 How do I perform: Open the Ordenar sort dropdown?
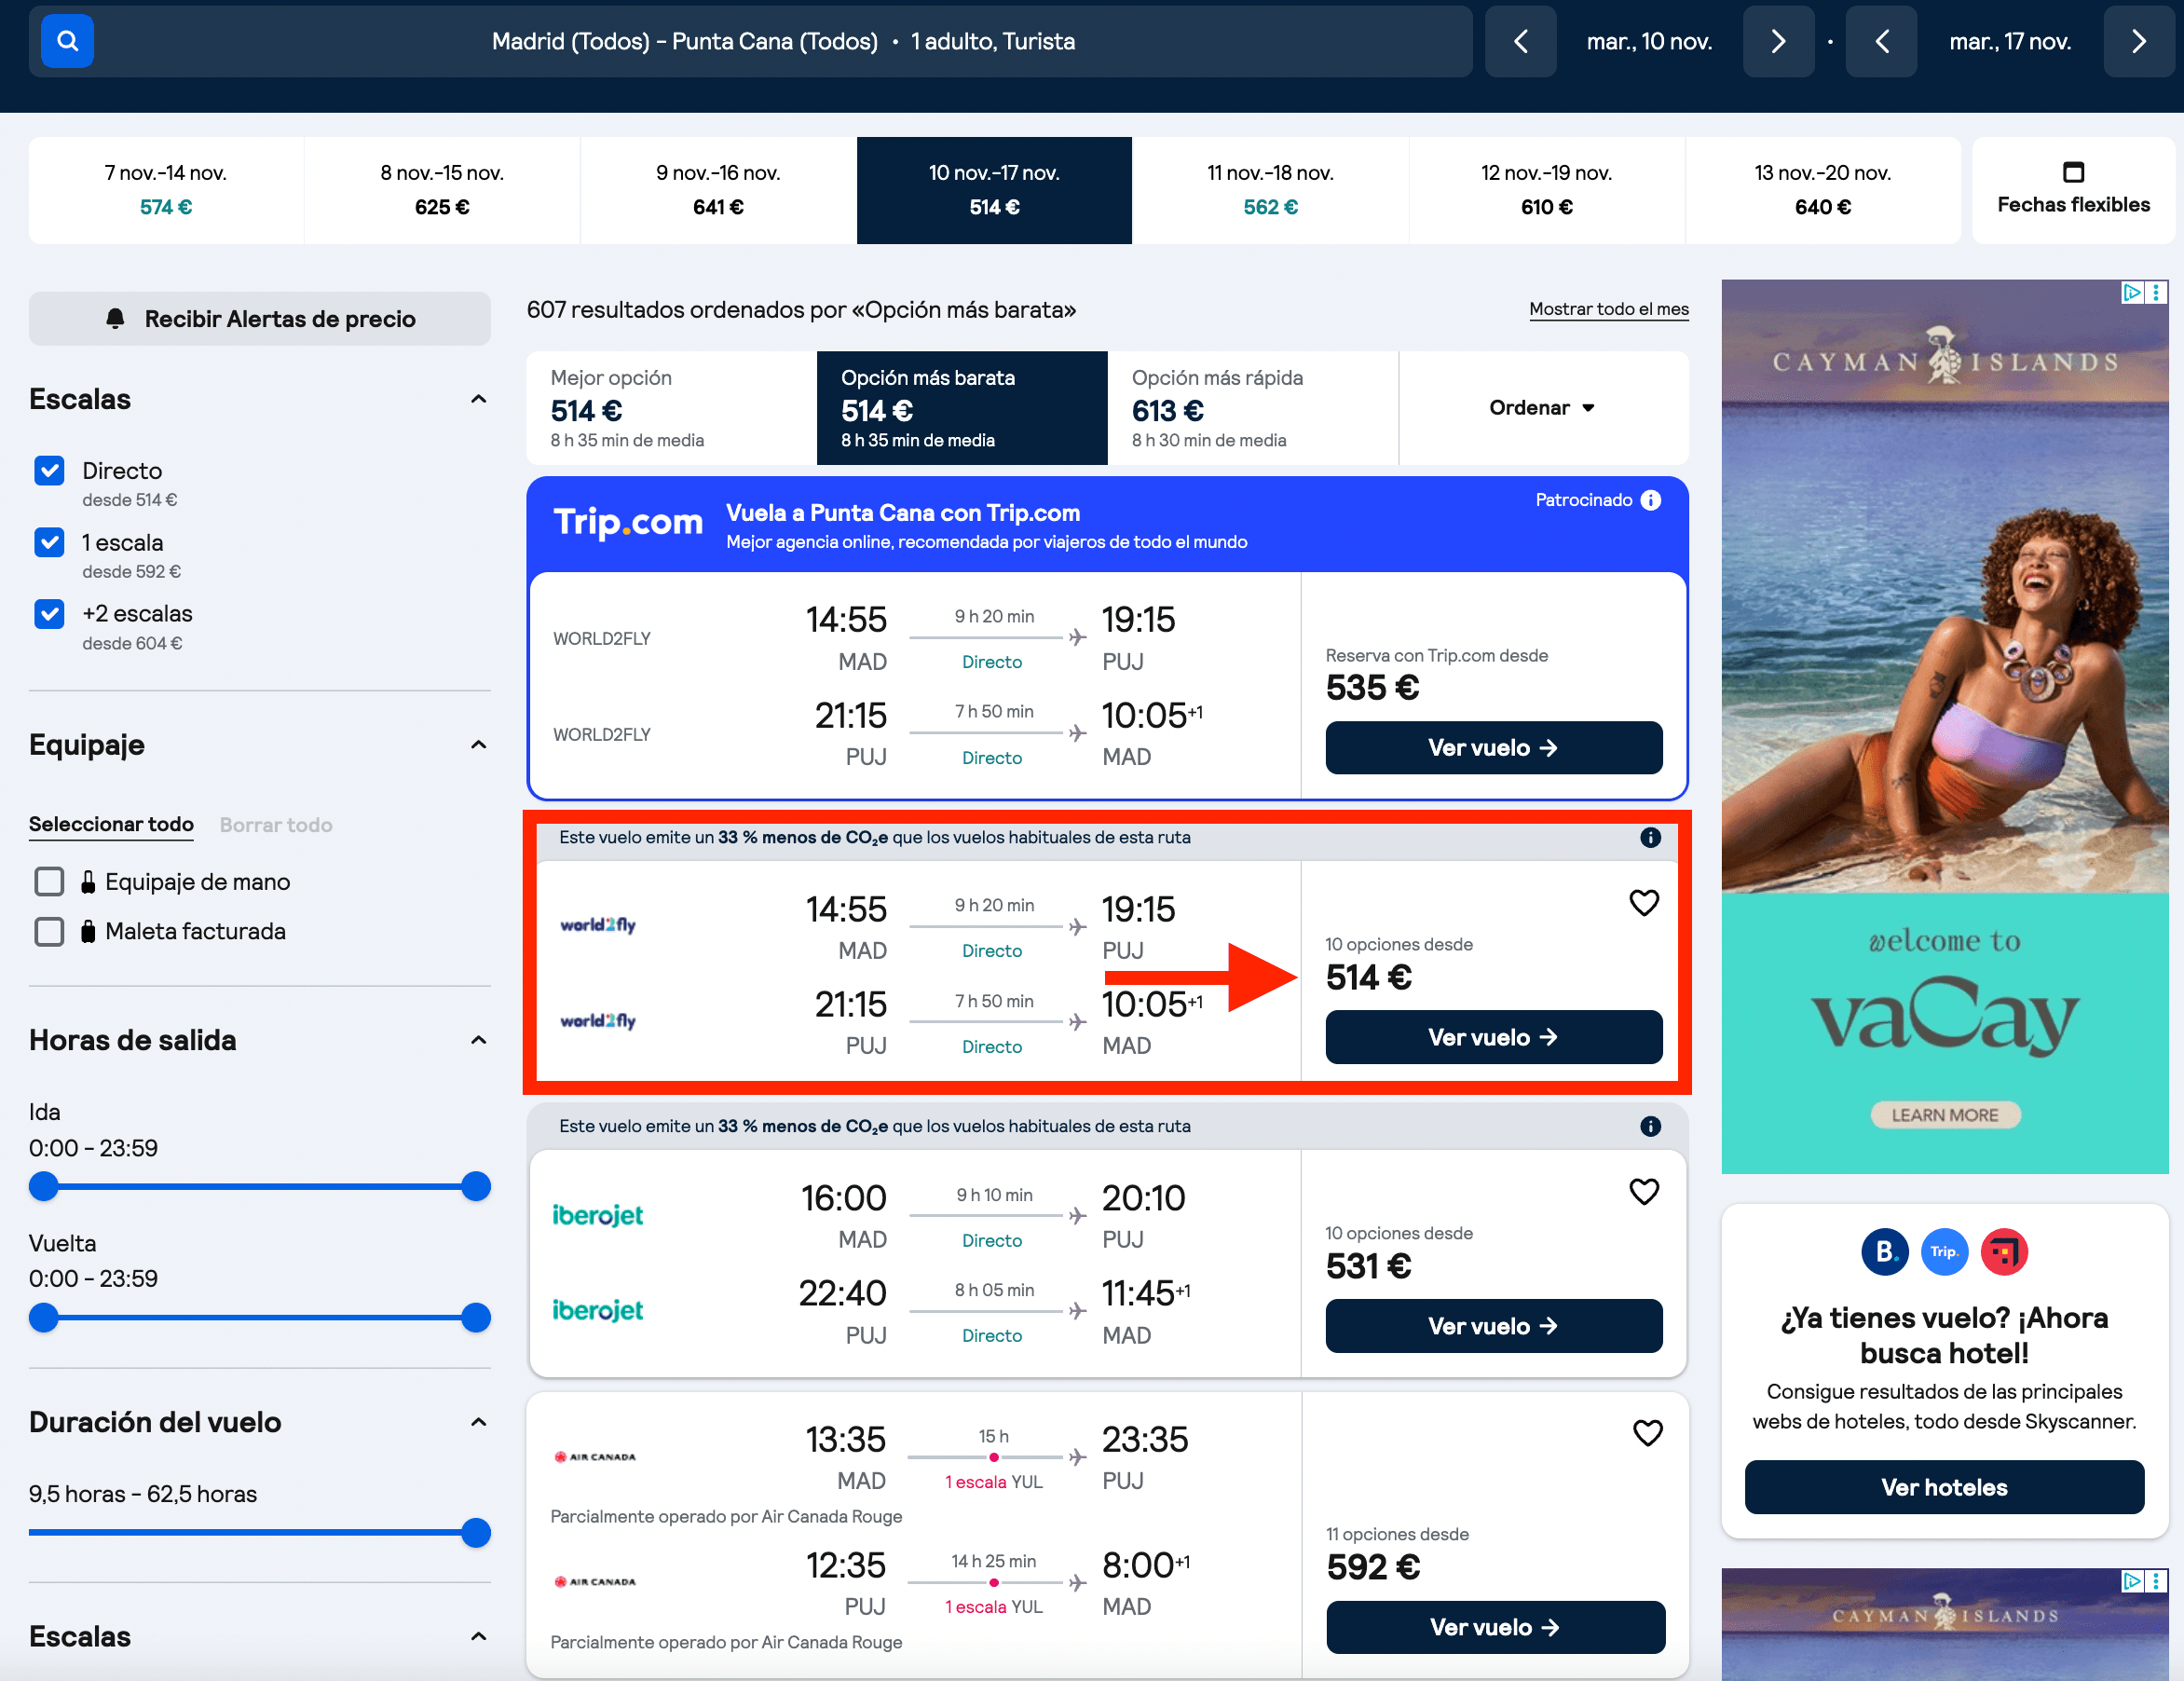pos(1543,408)
